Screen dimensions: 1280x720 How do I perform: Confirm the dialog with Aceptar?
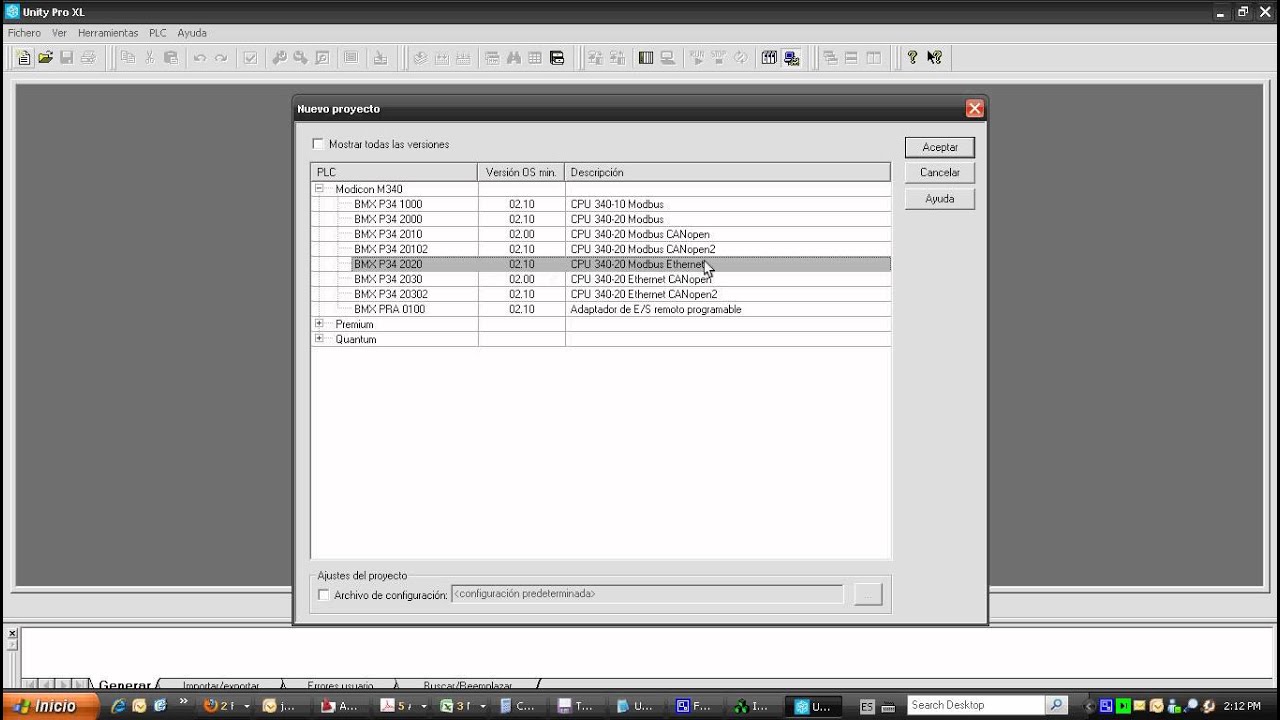[940, 147]
